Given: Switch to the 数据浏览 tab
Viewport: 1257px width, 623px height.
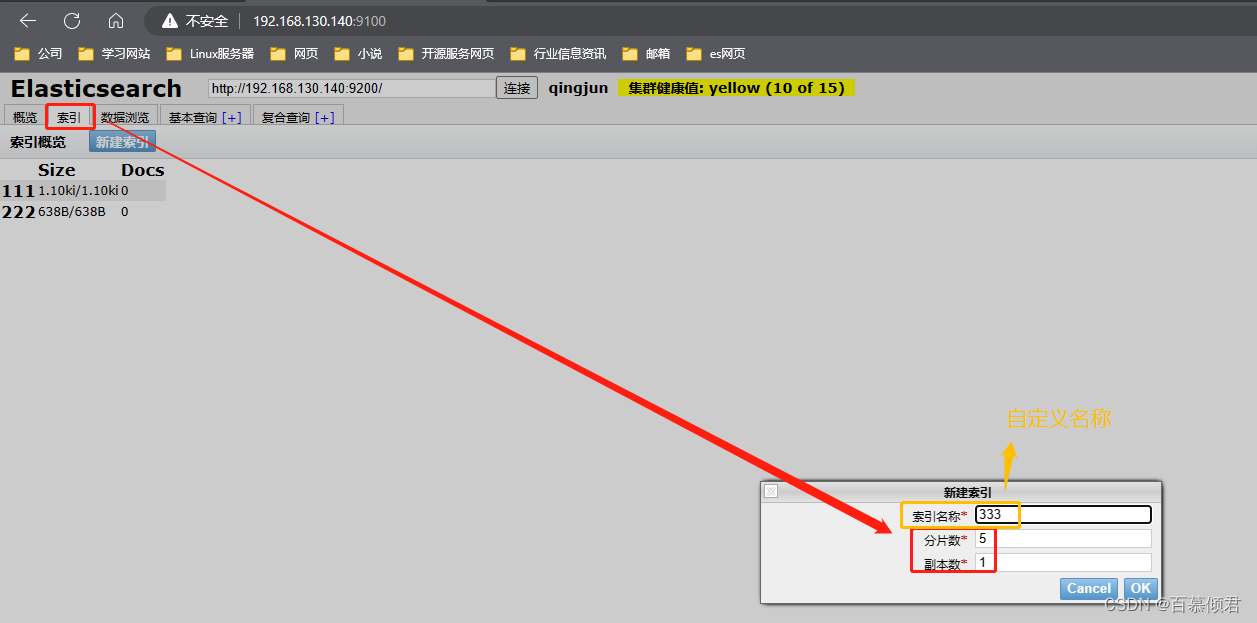Looking at the screenshot, I should click(125, 117).
